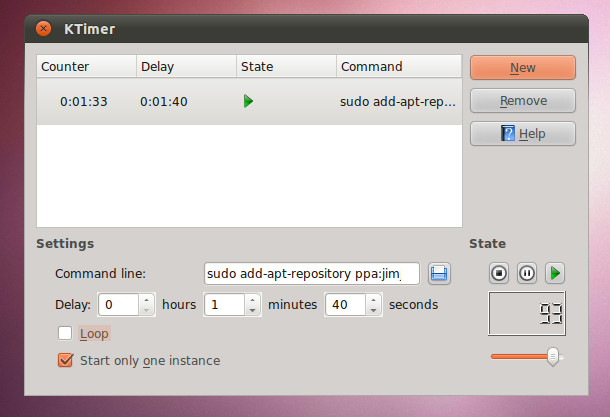The width and height of the screenshot is (610, 417).
Task: Click the Help button
Action: coord(523,133)
